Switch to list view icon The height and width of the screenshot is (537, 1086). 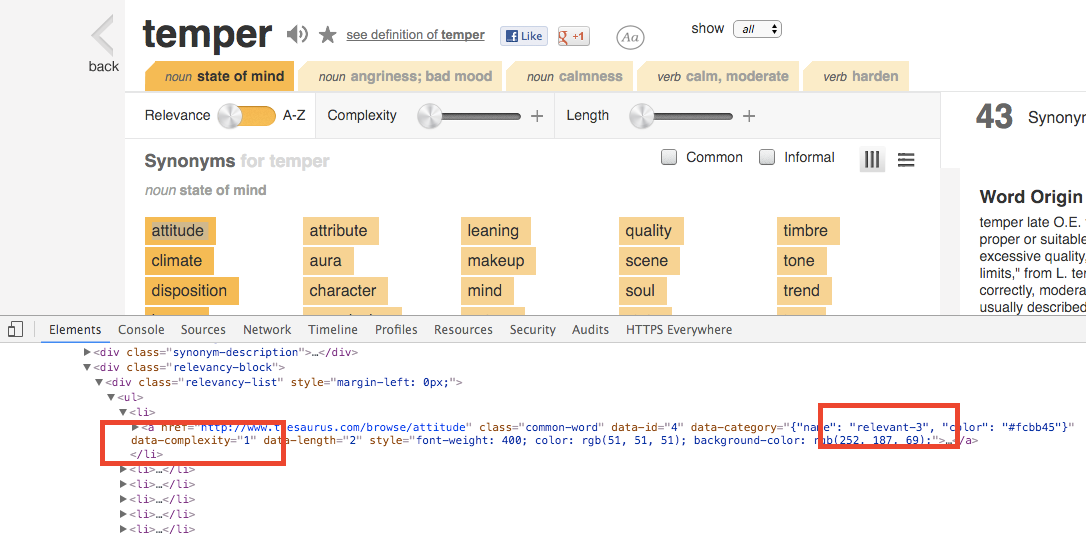[906, 160]
